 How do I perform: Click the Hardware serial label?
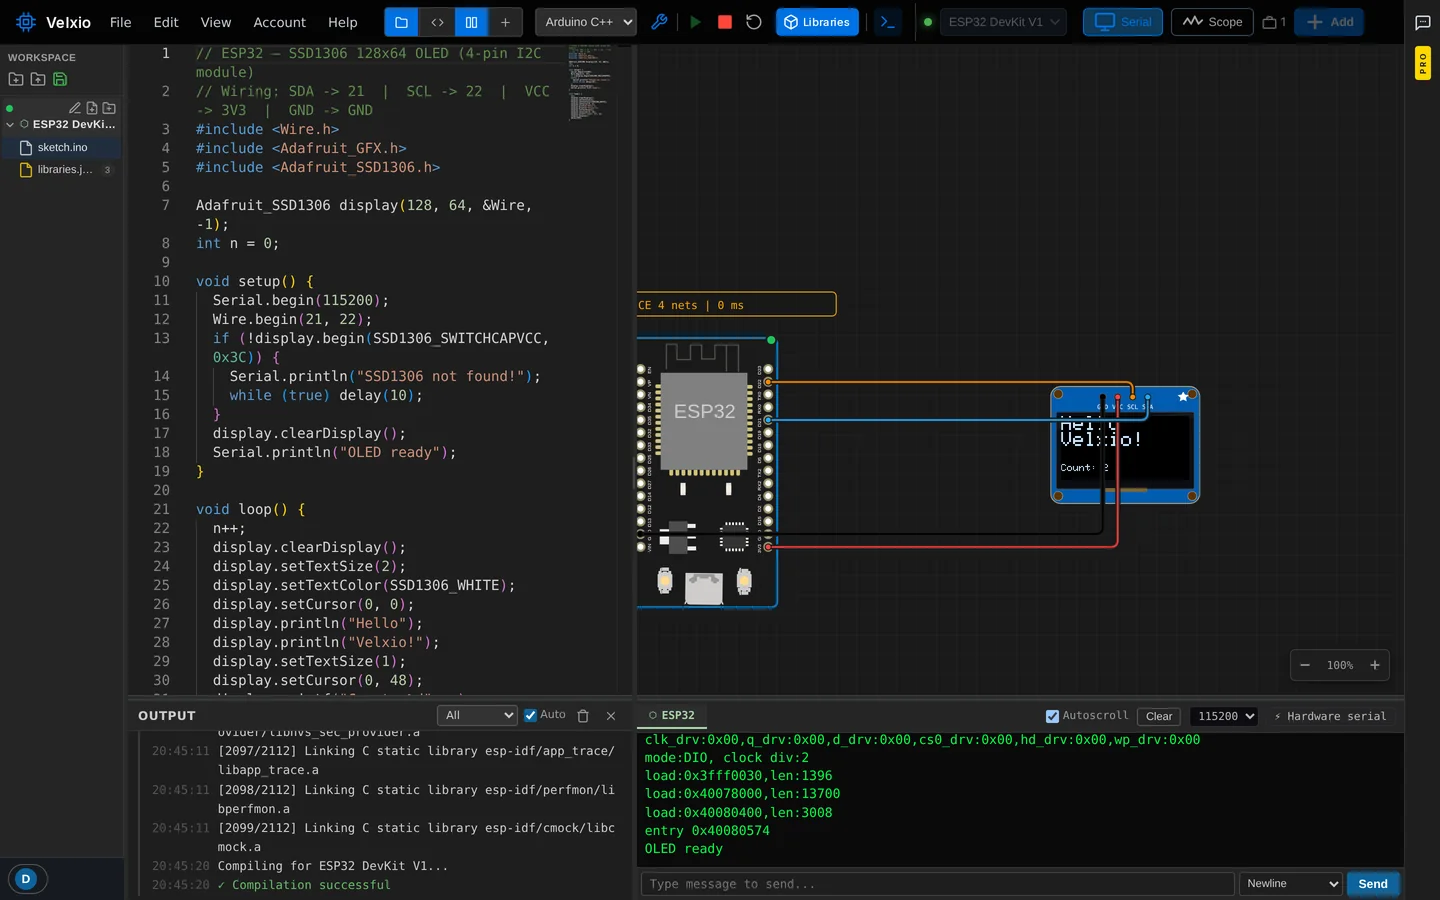(x=1330, y=716)
